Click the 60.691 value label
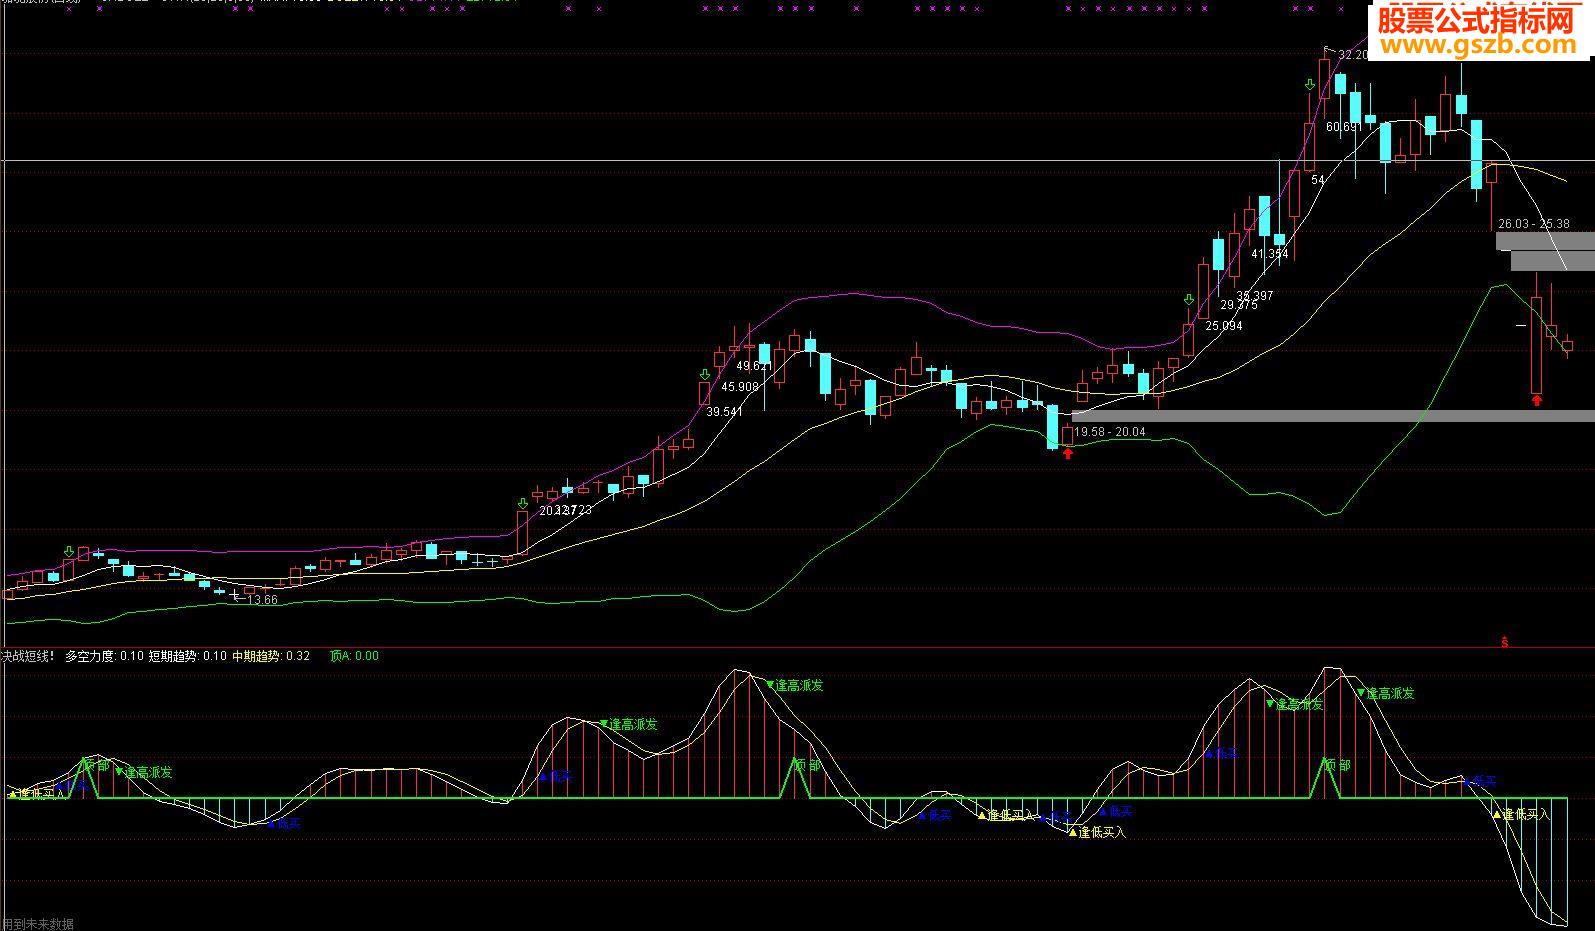The image size is (1595, 931). (1343, 127)
